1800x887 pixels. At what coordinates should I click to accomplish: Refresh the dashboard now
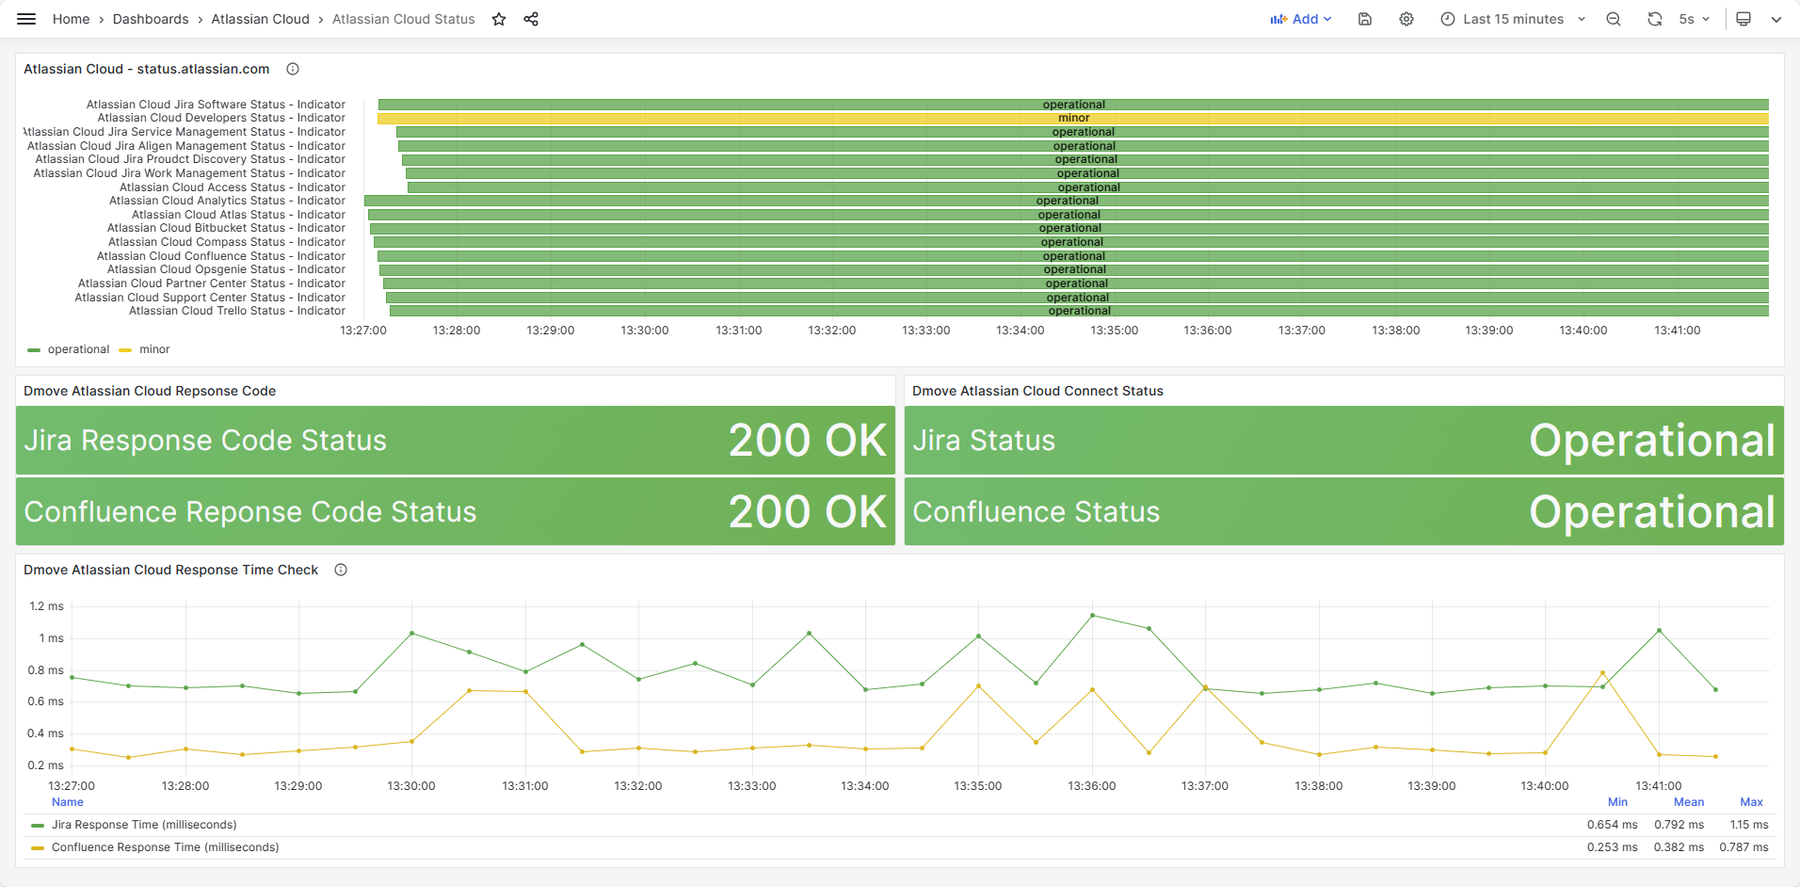(x=1655, y=19)
